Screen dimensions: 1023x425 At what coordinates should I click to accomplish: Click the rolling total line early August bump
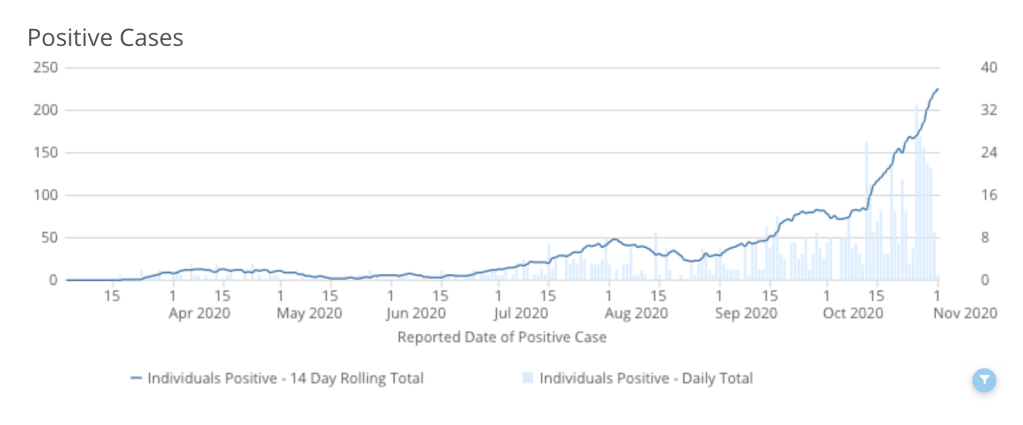[x=615, y=240]
